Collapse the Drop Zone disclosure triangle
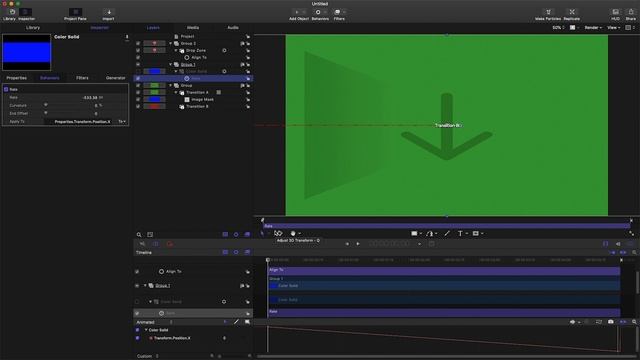The image size is (640, 360). [x=176, y=50]
